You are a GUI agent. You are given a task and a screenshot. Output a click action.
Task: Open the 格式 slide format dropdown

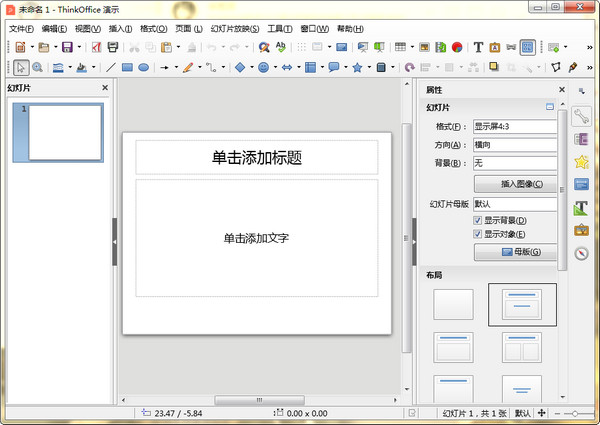click(x=514, y=127)
